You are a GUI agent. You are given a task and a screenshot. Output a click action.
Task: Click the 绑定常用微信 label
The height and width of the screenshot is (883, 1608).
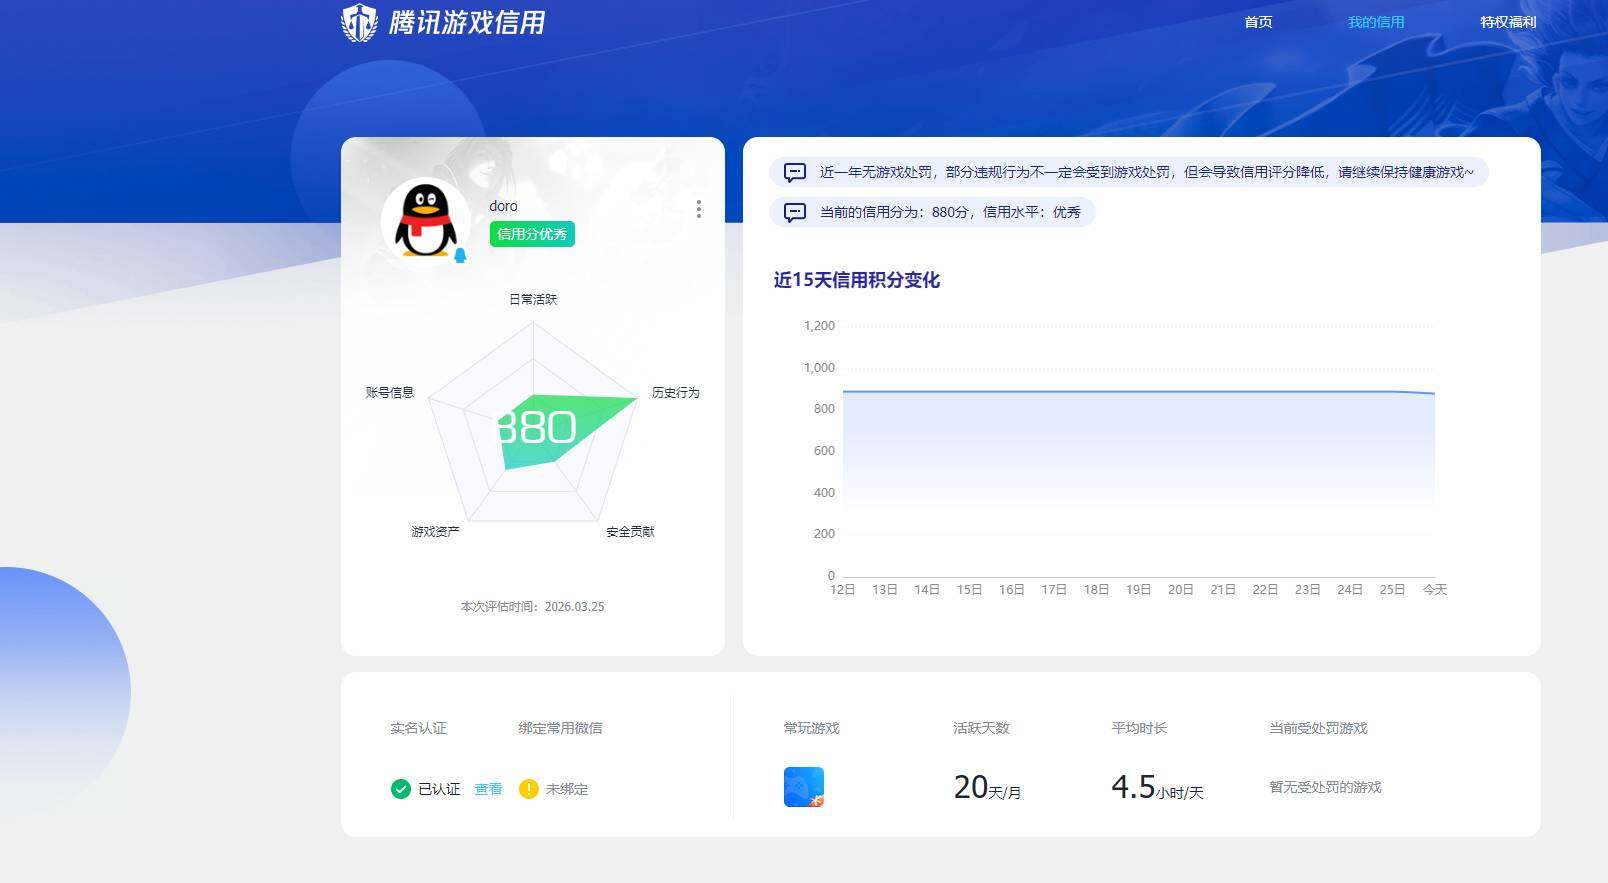(560, 728)
